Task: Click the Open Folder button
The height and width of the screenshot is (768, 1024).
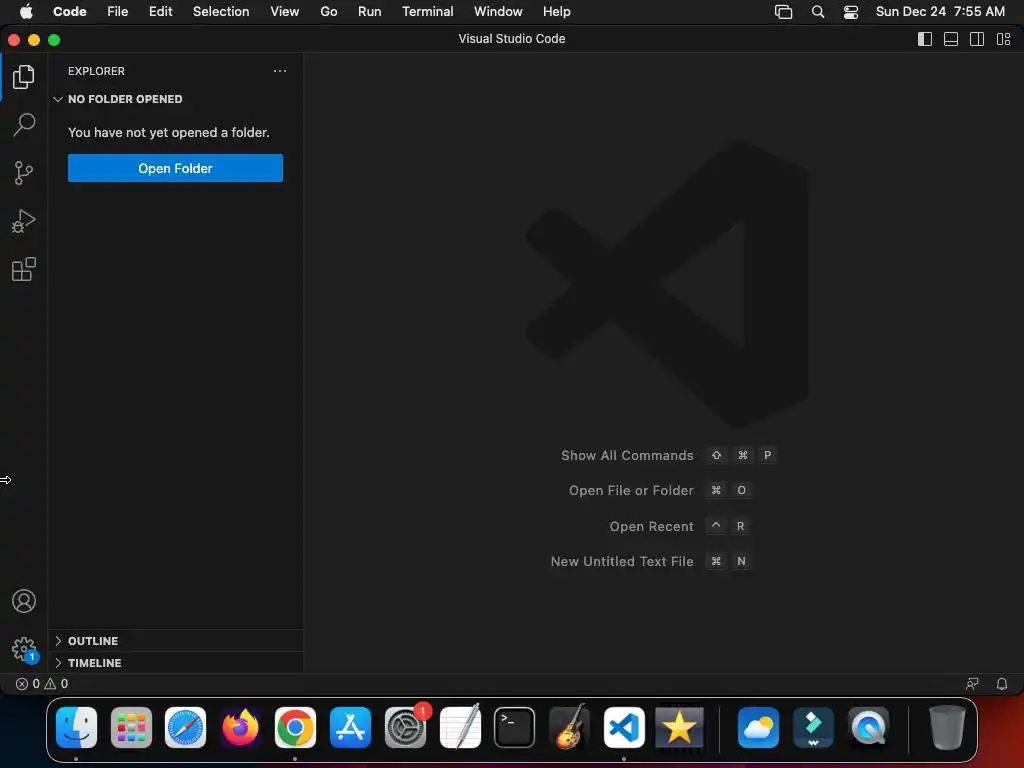Action: [x=175, y=168]
